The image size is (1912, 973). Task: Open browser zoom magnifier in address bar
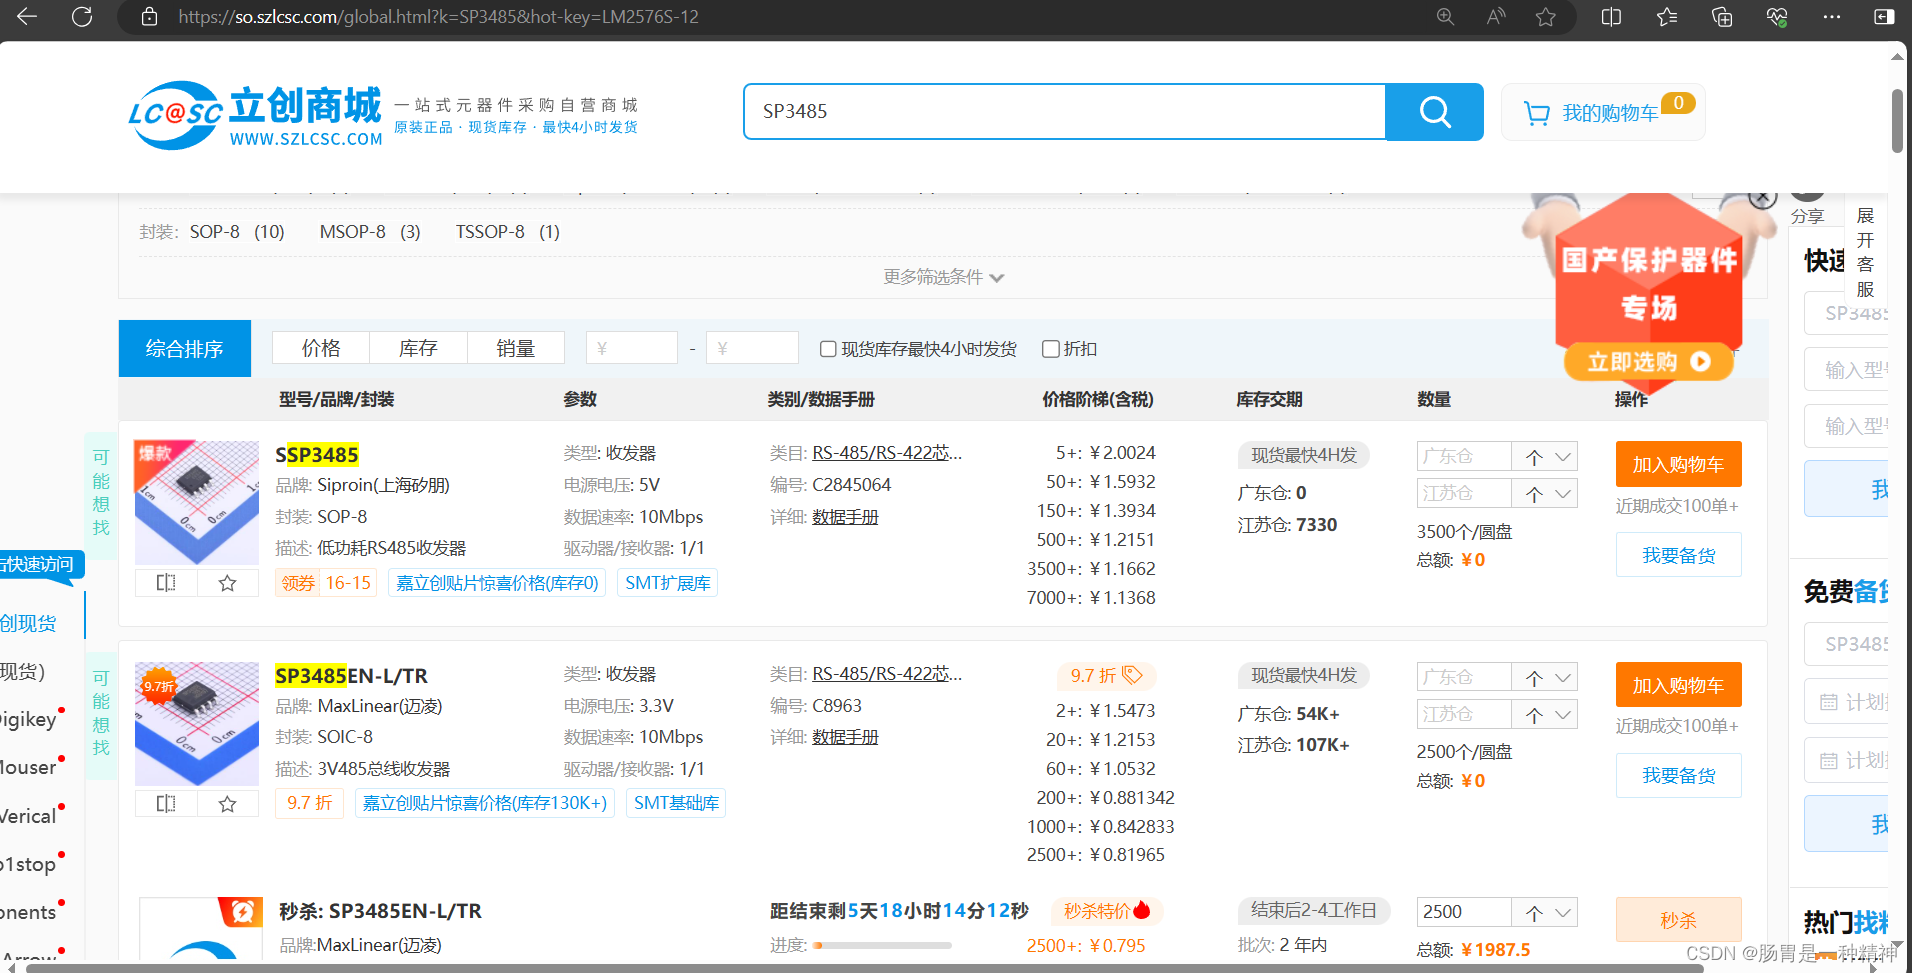pos(1445,16)
